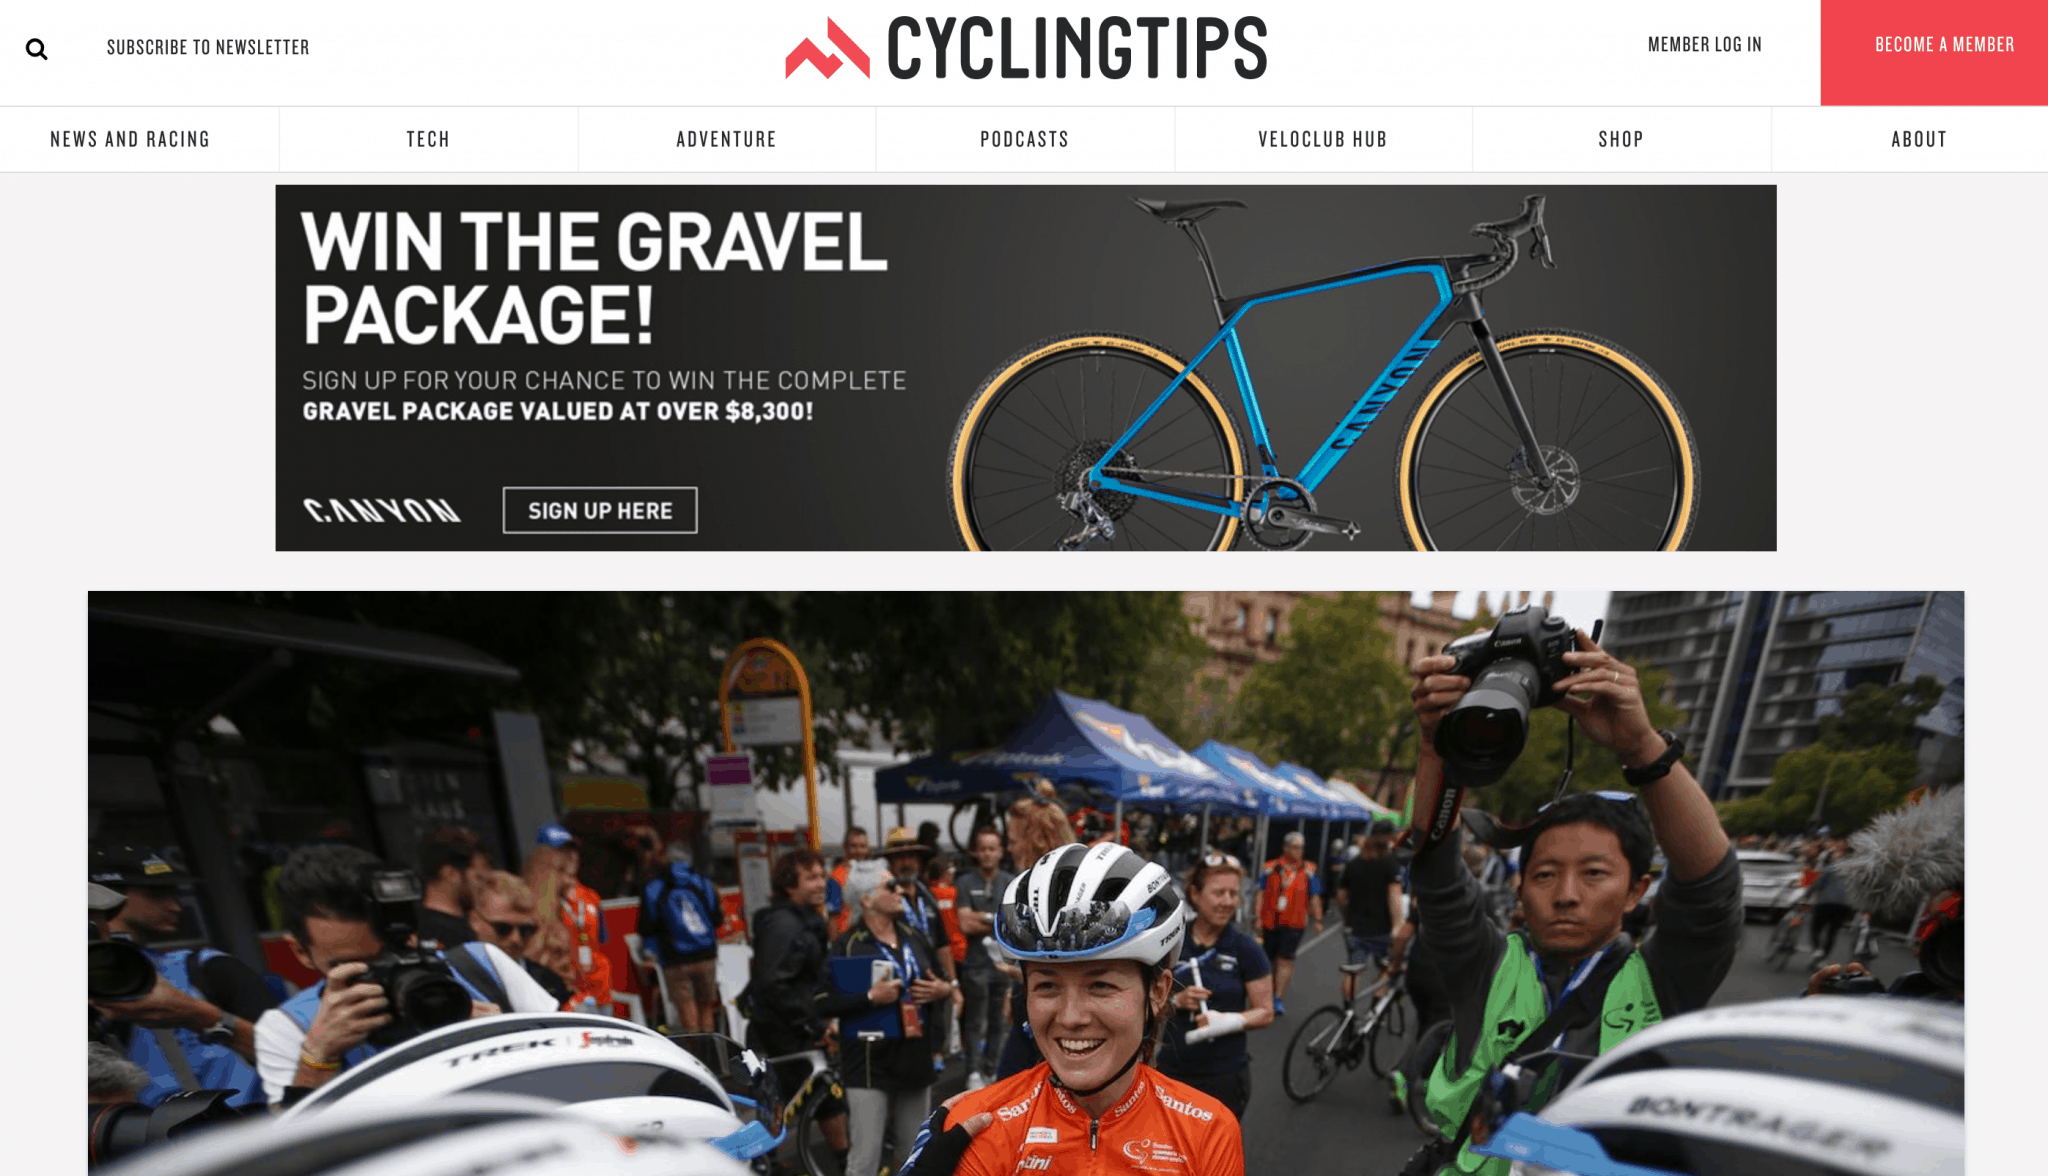Screen dimensions: 2048x1176
Task: Select VeloClub Hub in navigation
Action: pyautogui.click(x=1322, y=139)
